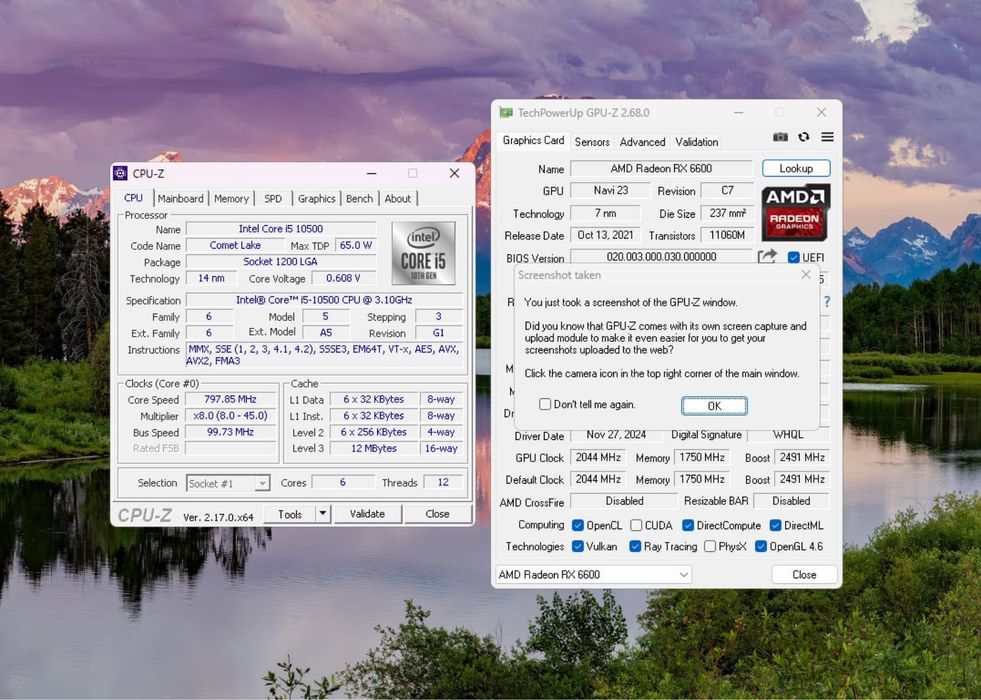Click the Validate button in CPU-Z
The image size is (981, 700).
point(367,514)
